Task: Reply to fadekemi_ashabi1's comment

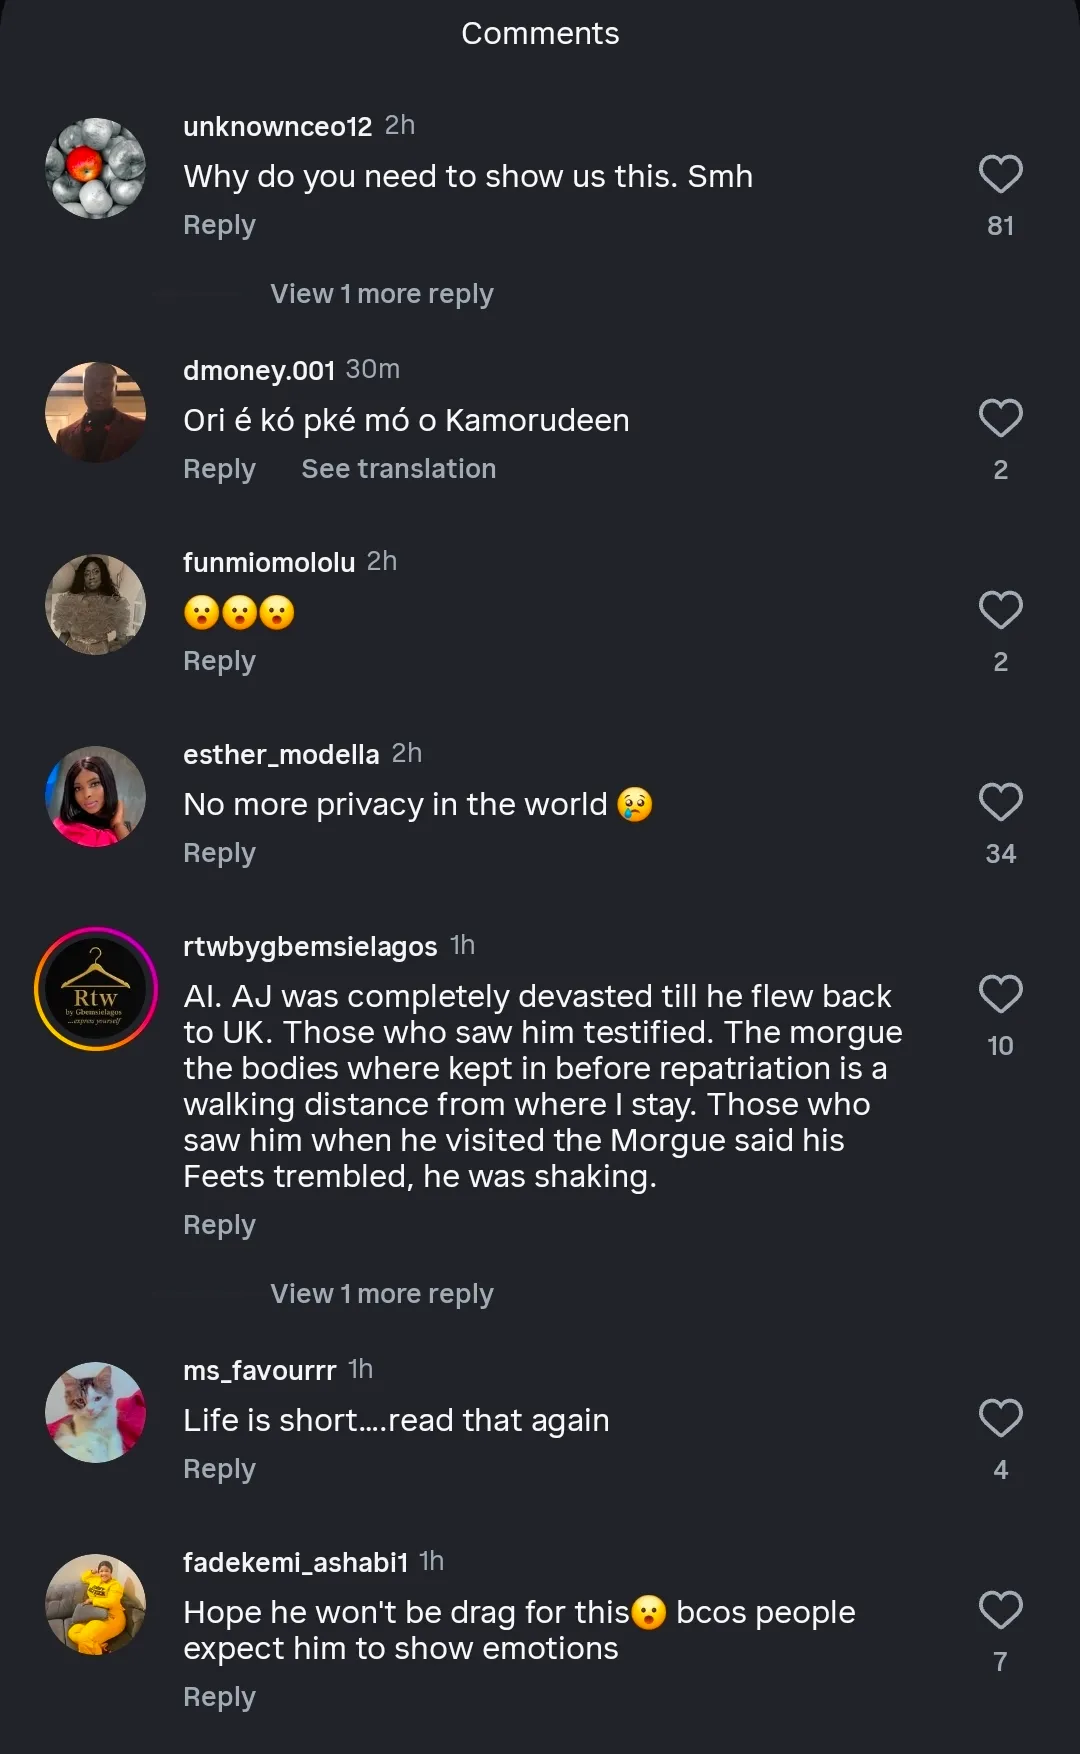Action: 219,1697
